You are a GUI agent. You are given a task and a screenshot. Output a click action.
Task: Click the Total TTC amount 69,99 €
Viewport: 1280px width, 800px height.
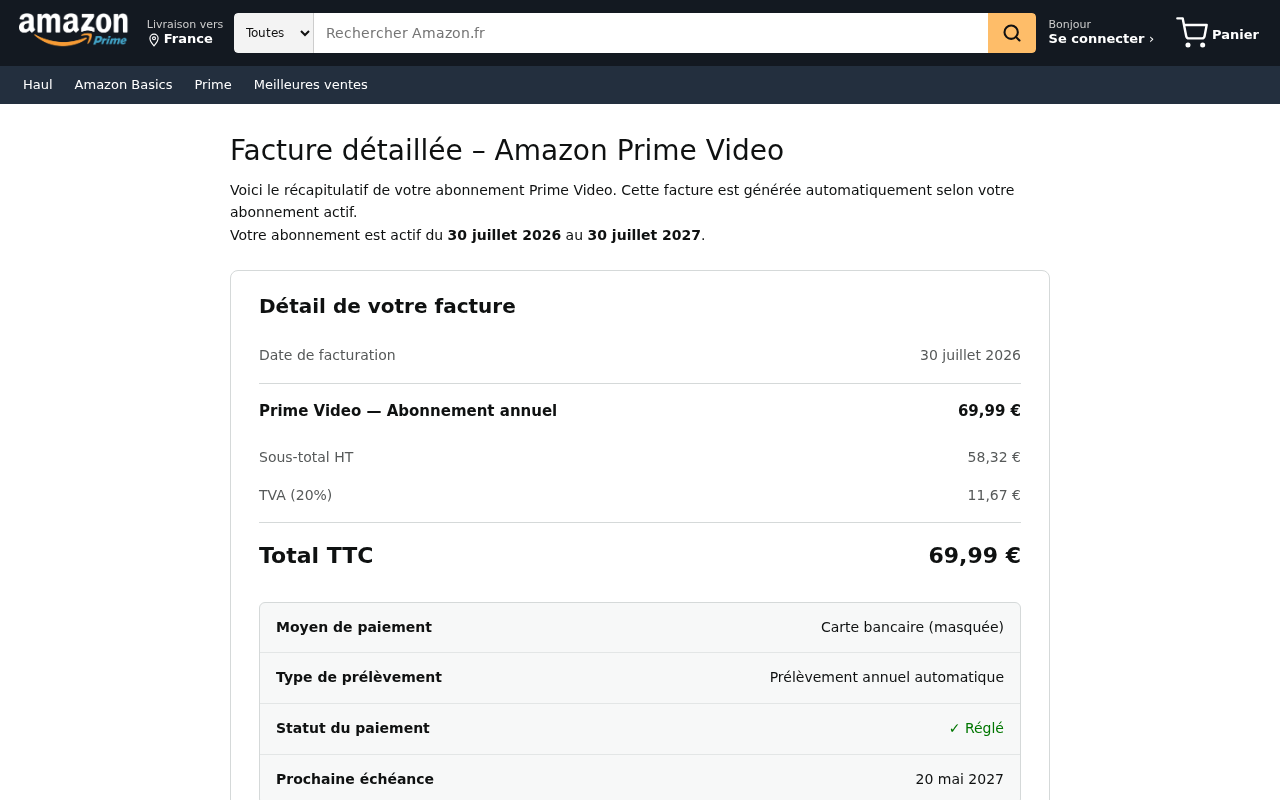point(974,556)
